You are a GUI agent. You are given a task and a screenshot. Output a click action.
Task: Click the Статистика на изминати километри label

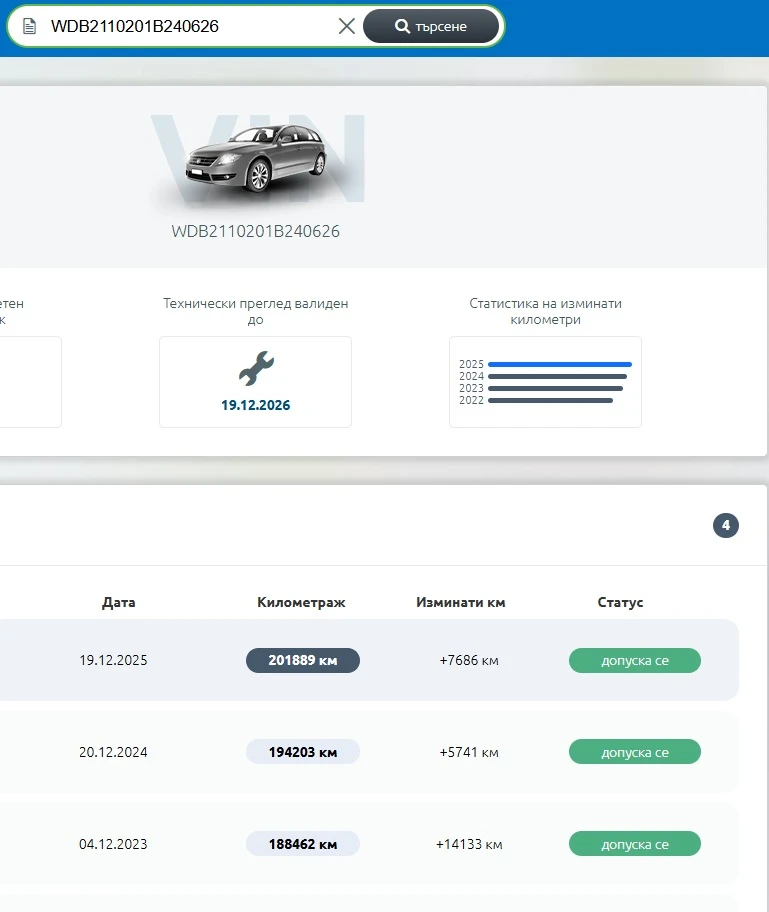(x=545, y=311)
